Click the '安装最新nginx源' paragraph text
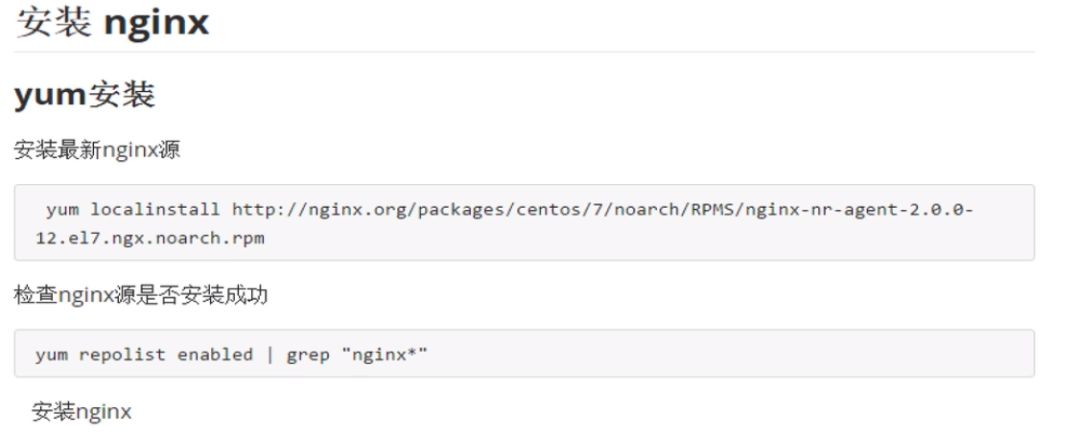This screenshot has height=435, width=1080. click(97, 150)
